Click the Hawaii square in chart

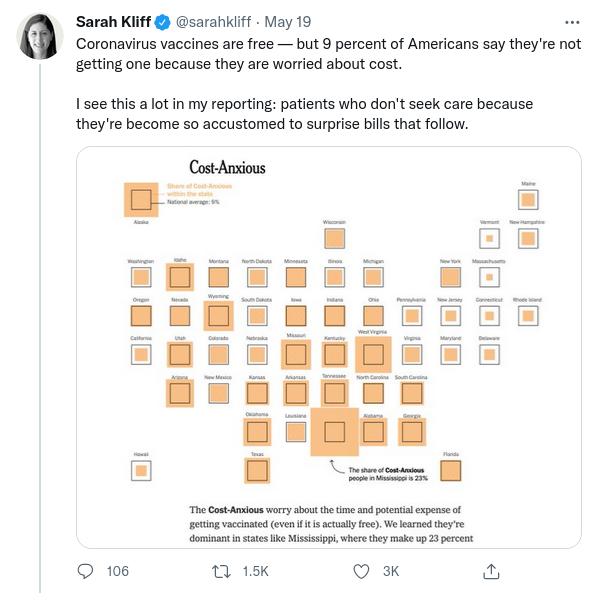coord(141,471)
